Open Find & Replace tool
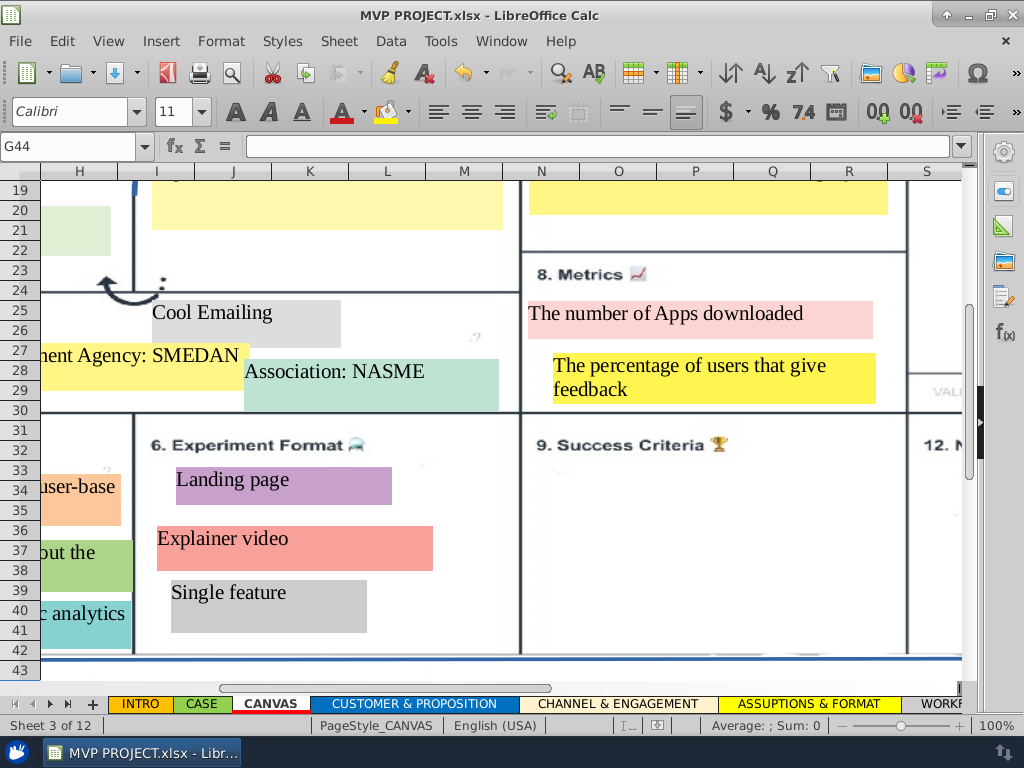The height and width of the screenshot is (768, 1024). coord(561,73)
